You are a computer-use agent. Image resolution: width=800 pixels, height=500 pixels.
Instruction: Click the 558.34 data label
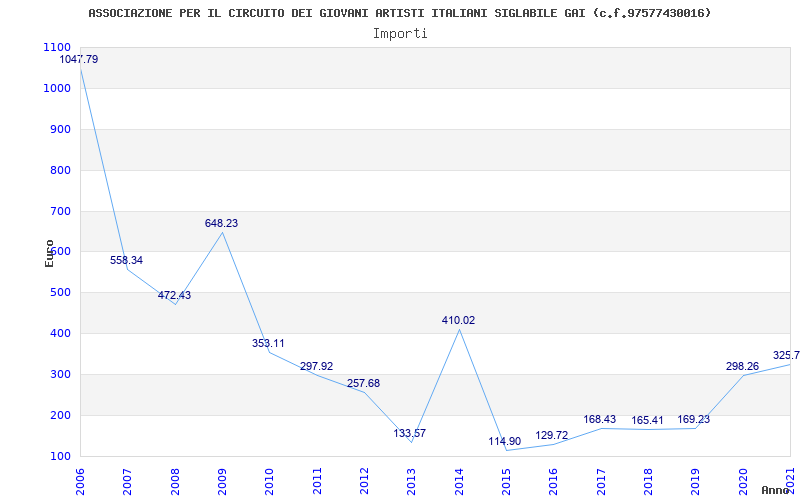tap(127, 260)
